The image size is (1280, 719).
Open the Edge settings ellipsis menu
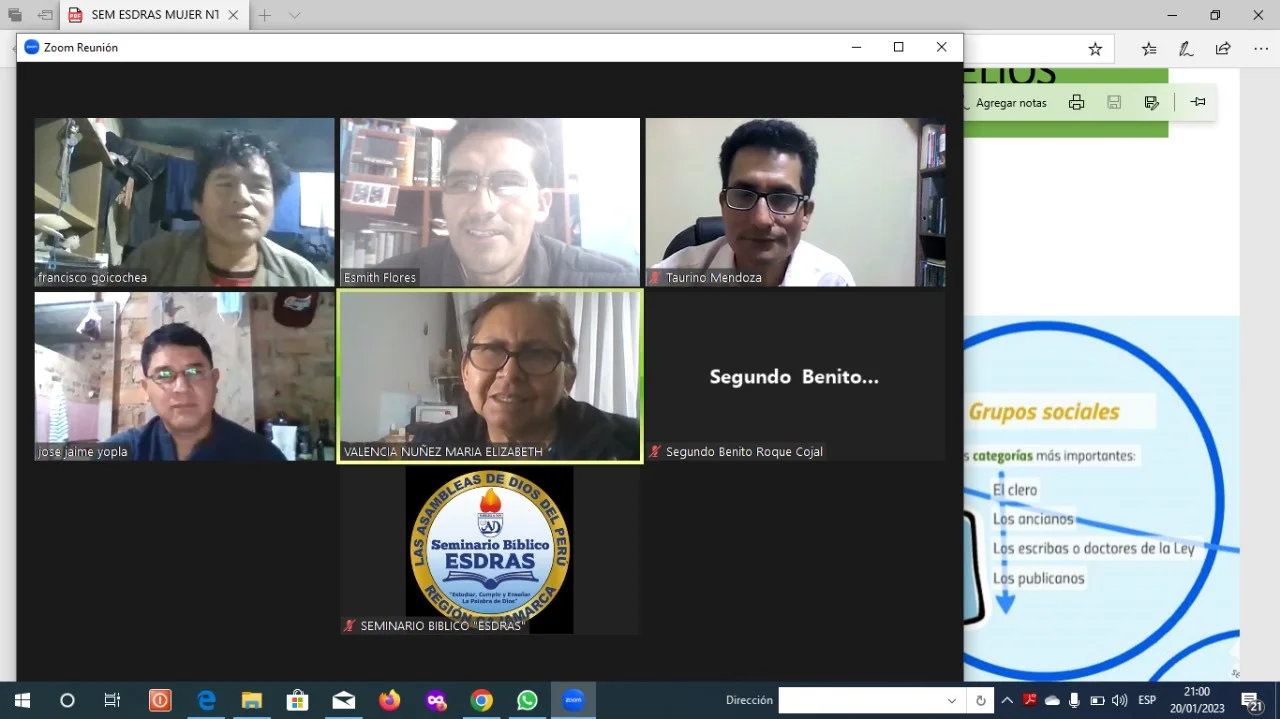tap(1261, 49)
